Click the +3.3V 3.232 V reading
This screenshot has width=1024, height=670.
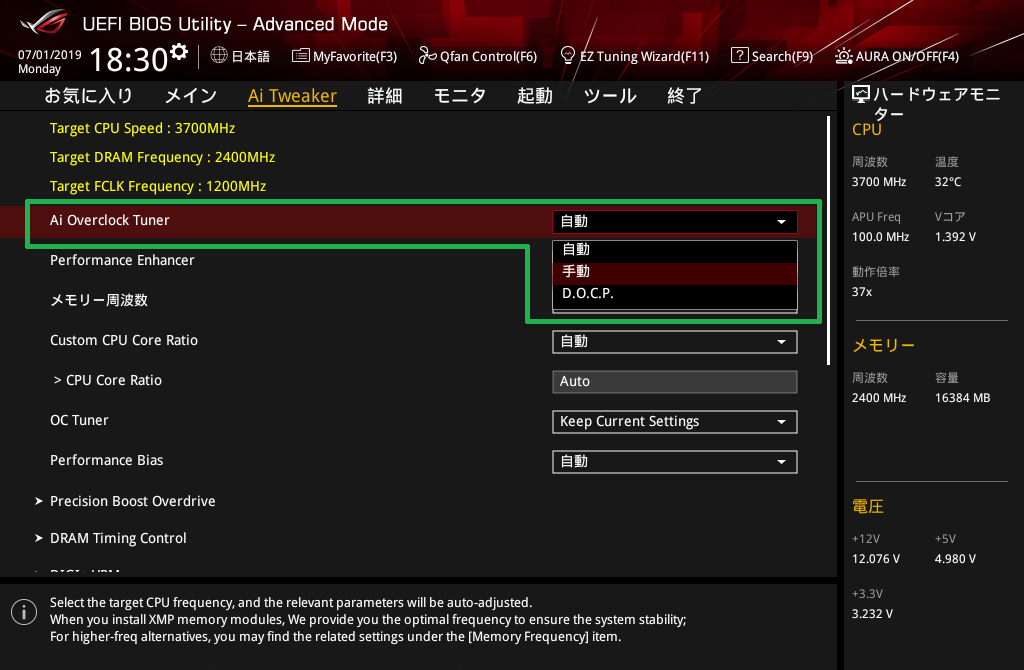(x=872, y=614)
